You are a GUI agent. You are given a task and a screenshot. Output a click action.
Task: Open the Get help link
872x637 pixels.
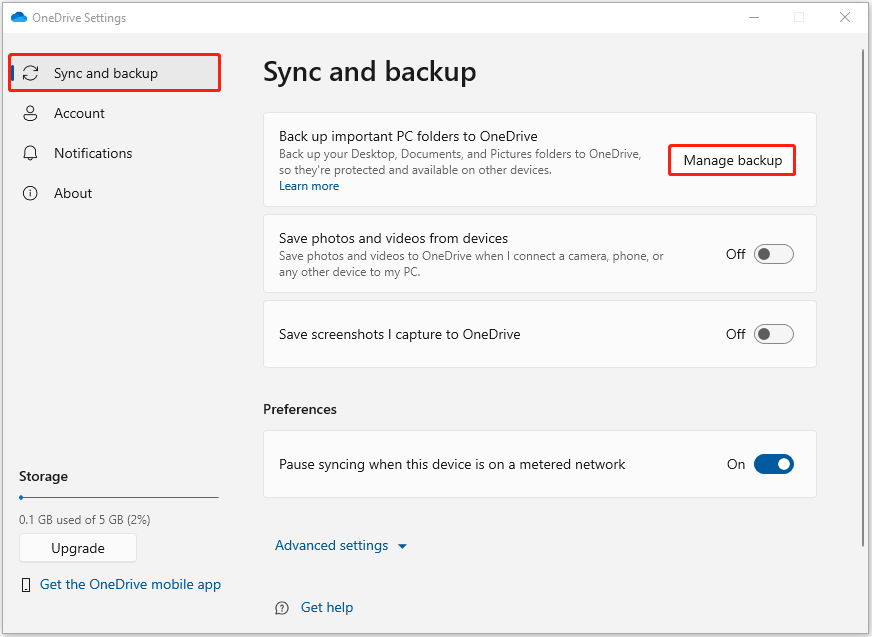[x=326, y=608]
